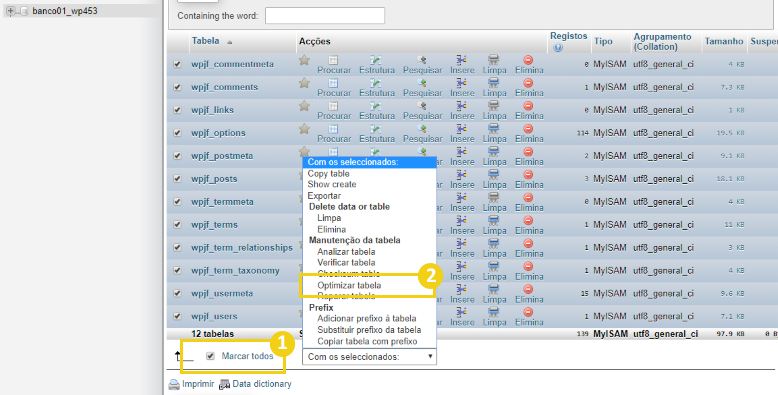Choose Limpa option in dropdown list

[329, 218]
